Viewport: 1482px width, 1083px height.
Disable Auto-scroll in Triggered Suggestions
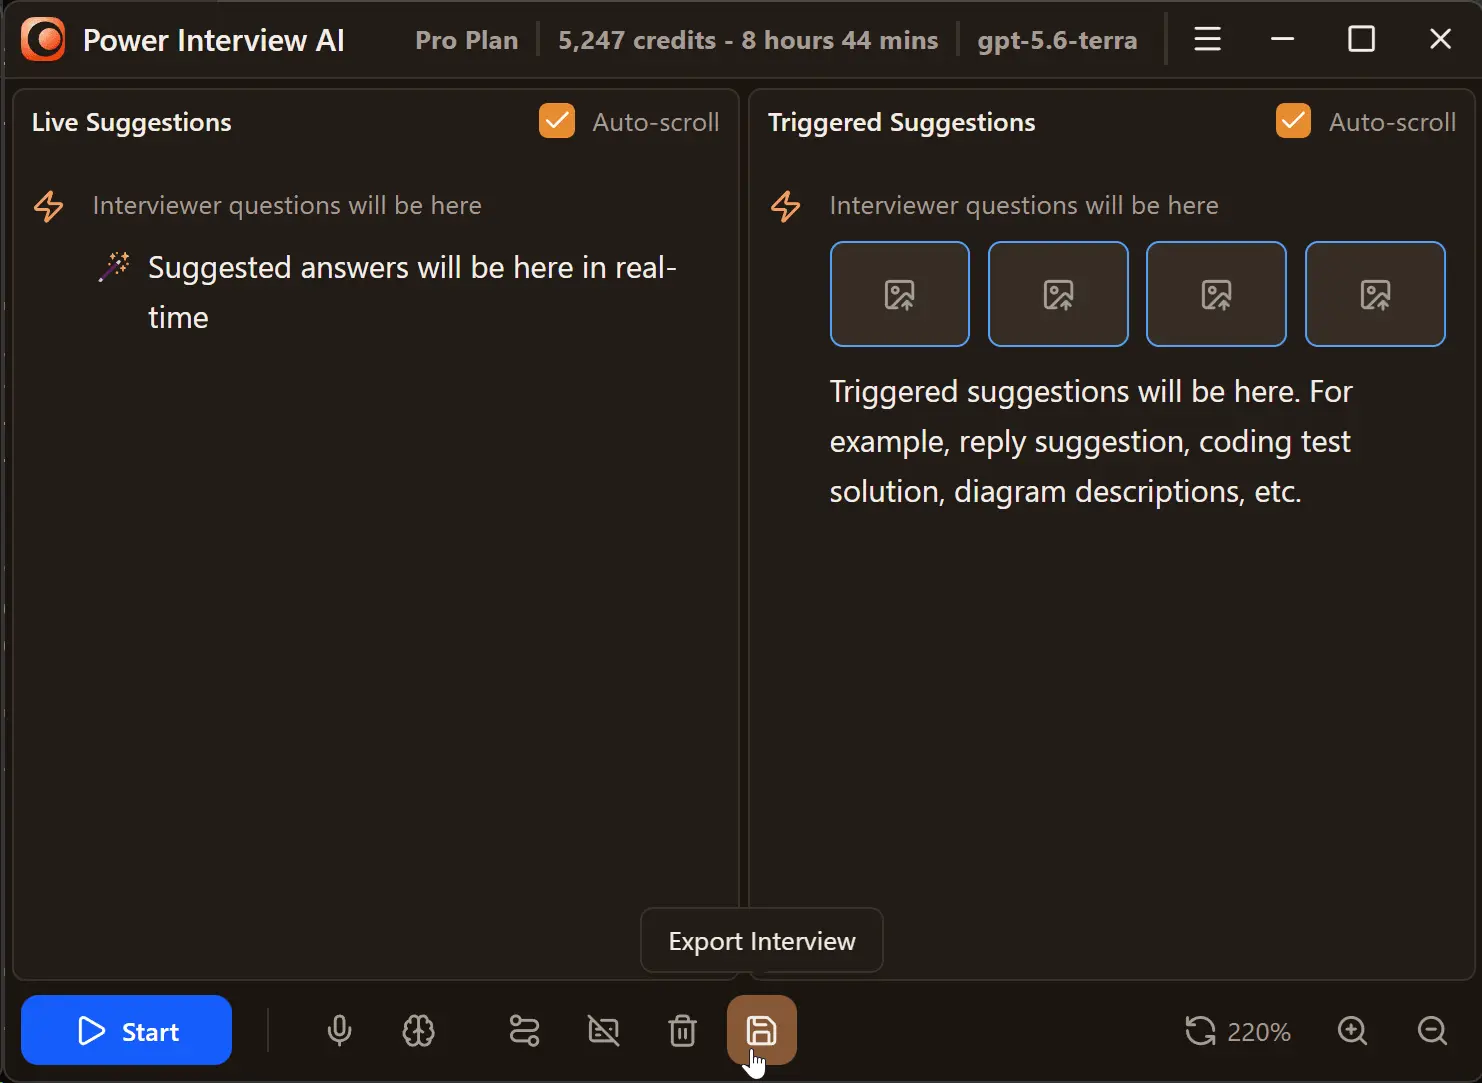point(1293,121)
